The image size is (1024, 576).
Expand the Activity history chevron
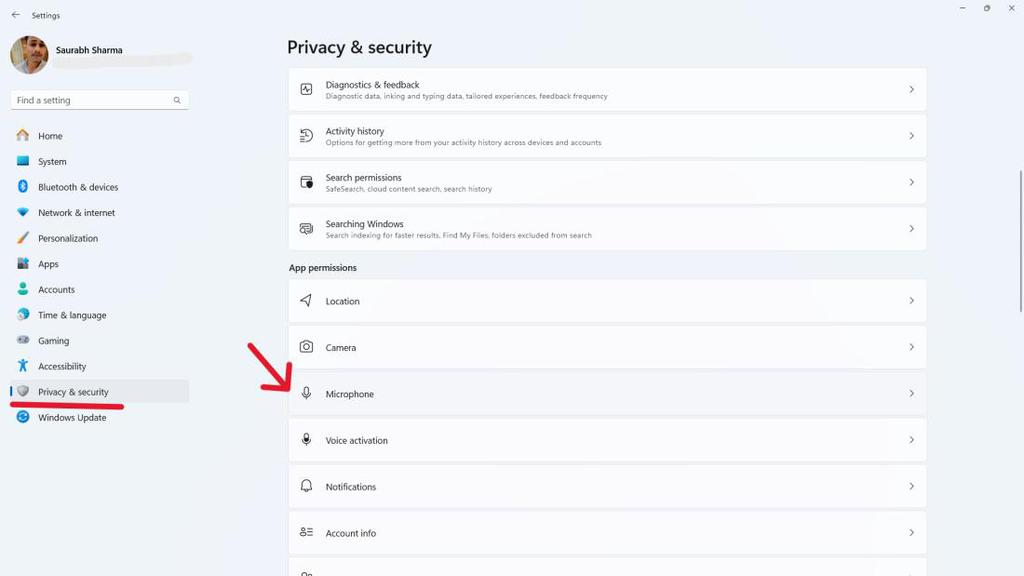point(911,136)
